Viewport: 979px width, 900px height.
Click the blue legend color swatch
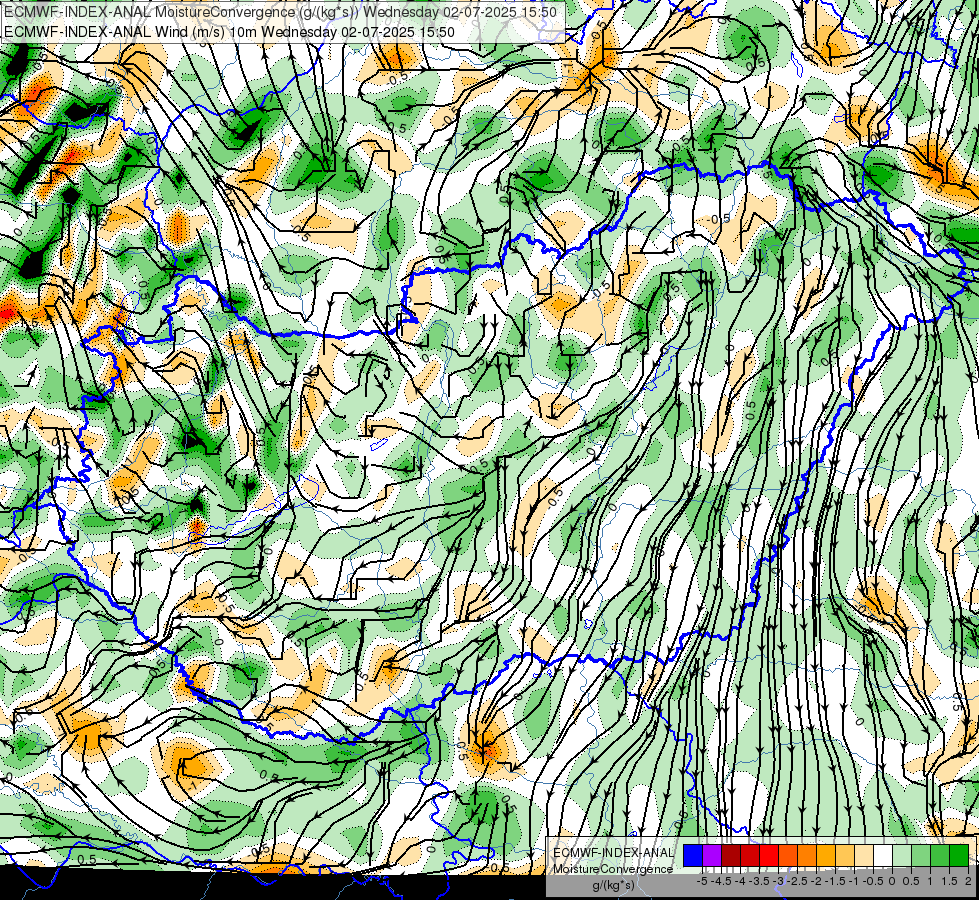point(693,855)
